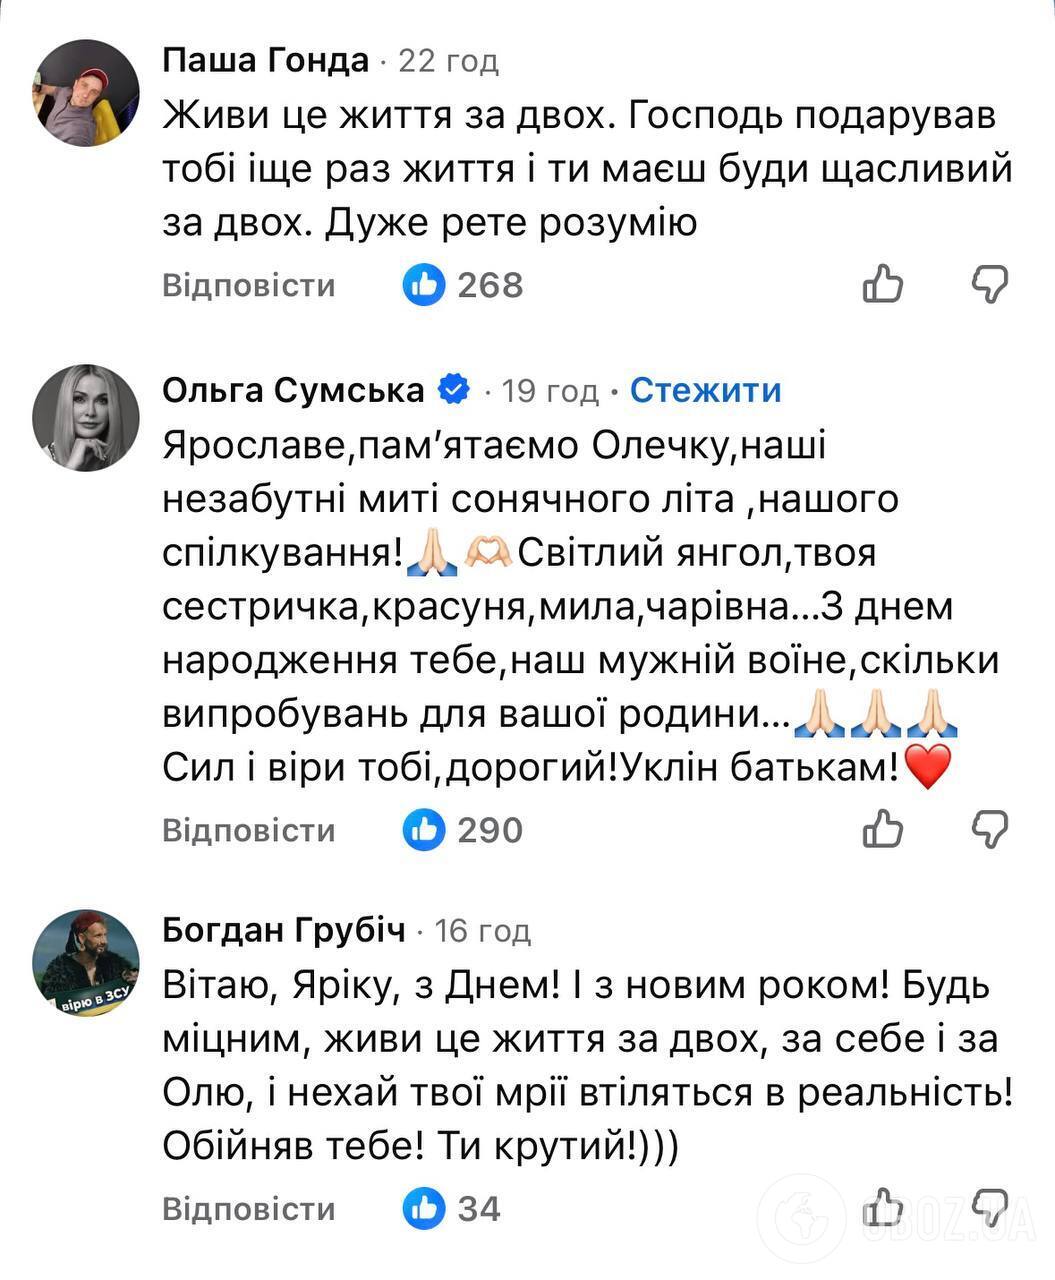Open Ольга Сумська's profile picture

(85, 418)
